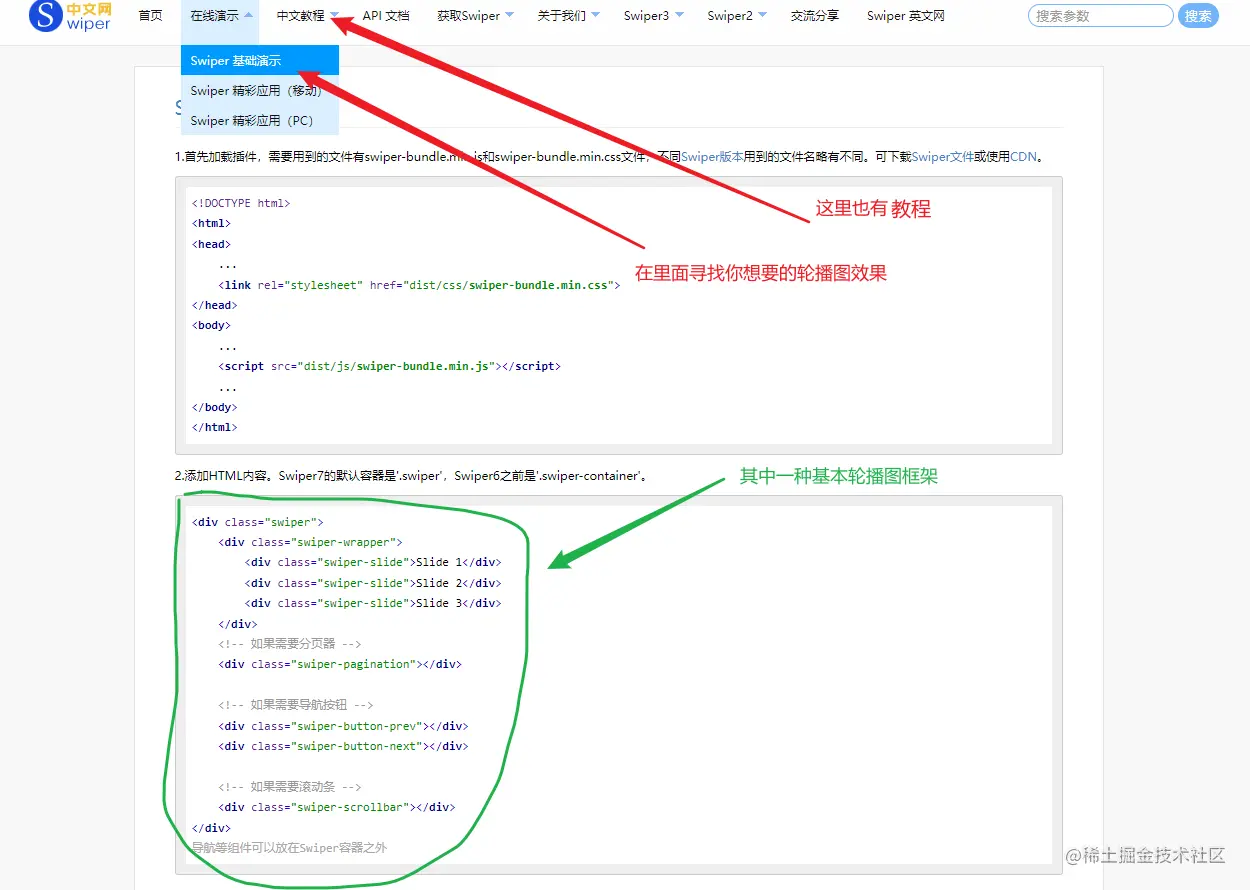This screenshot has height=890, width=1250.
Task: Open the 获取Swiper menu
Action: [468, 16]
